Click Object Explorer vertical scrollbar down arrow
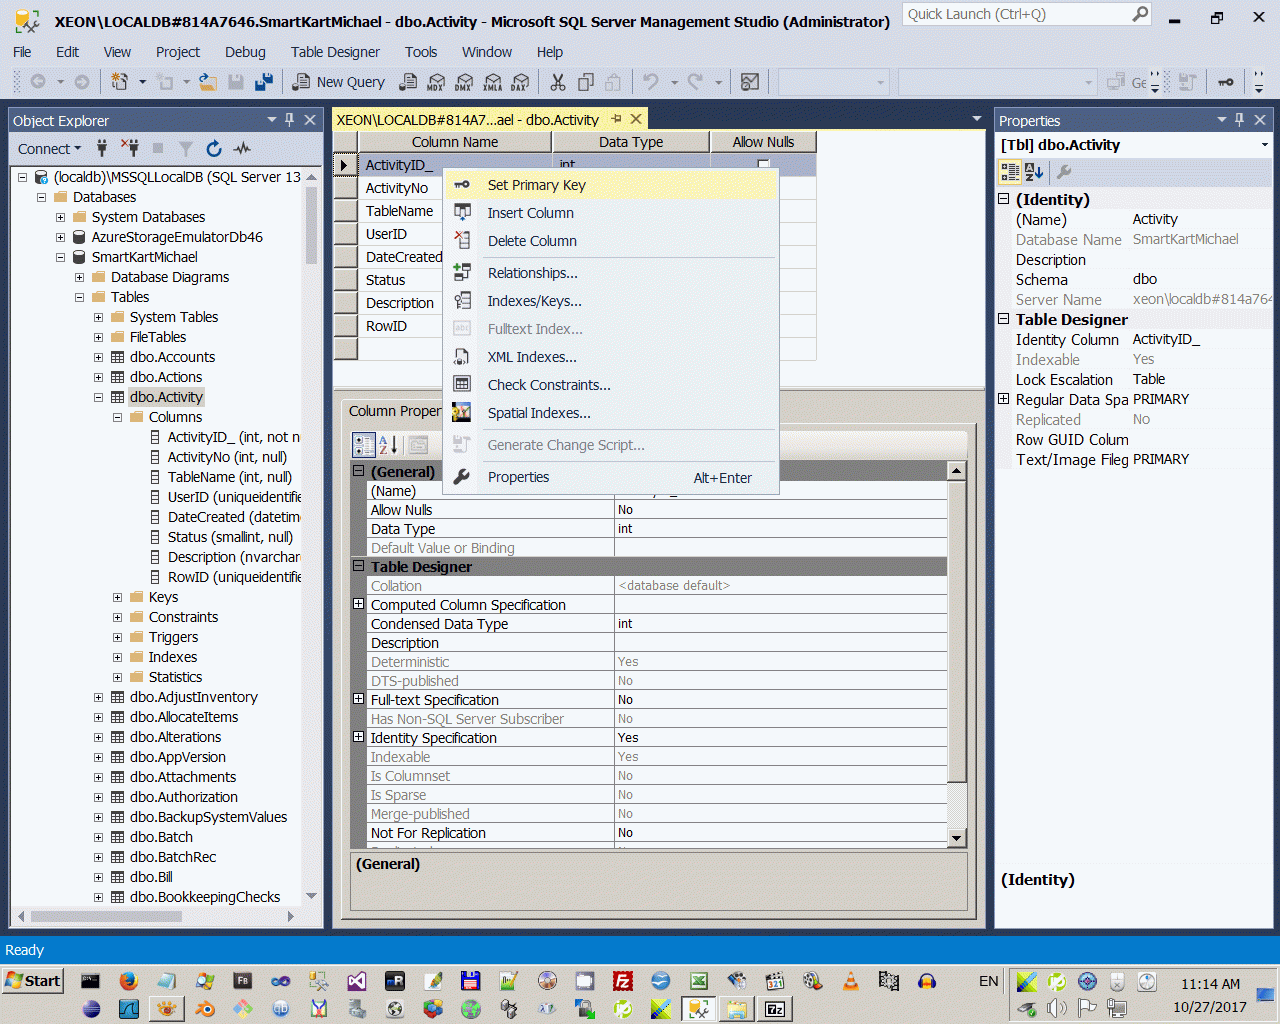This screenshot has height=1024, width=1280. (311, 896)
